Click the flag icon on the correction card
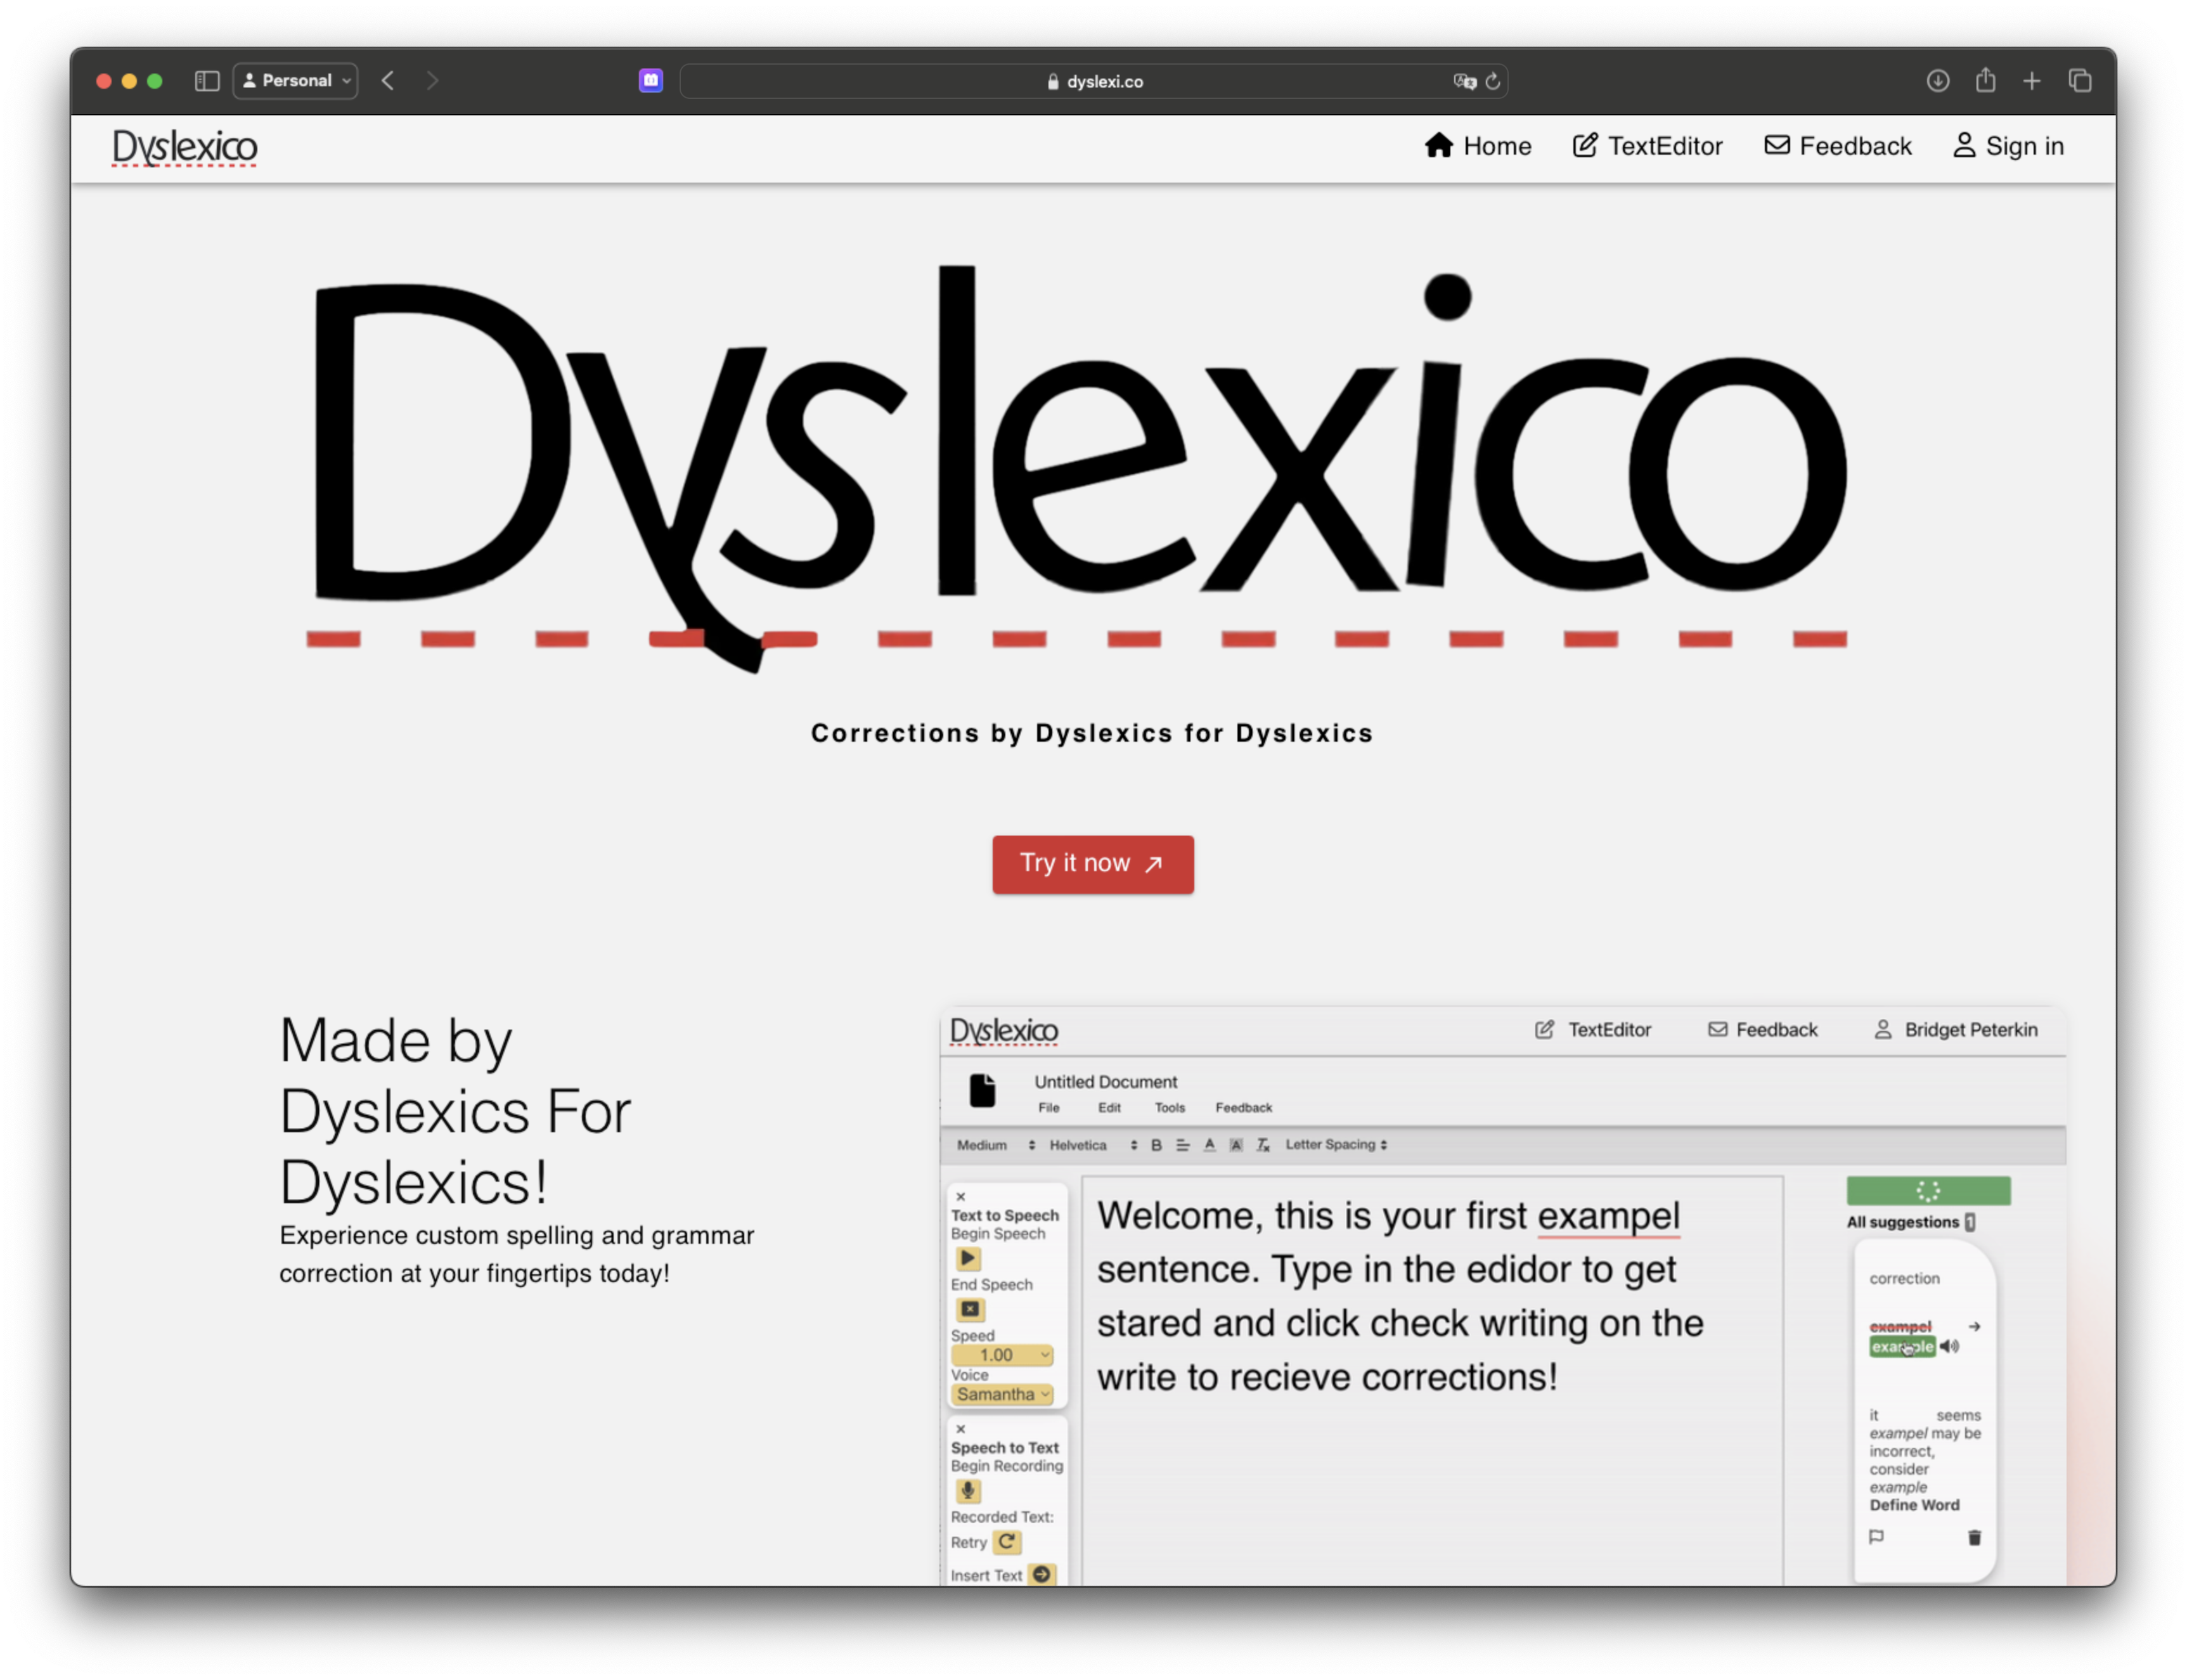The height and width of the screenshot is (1680, 2187). (x=1876, y=1536)
